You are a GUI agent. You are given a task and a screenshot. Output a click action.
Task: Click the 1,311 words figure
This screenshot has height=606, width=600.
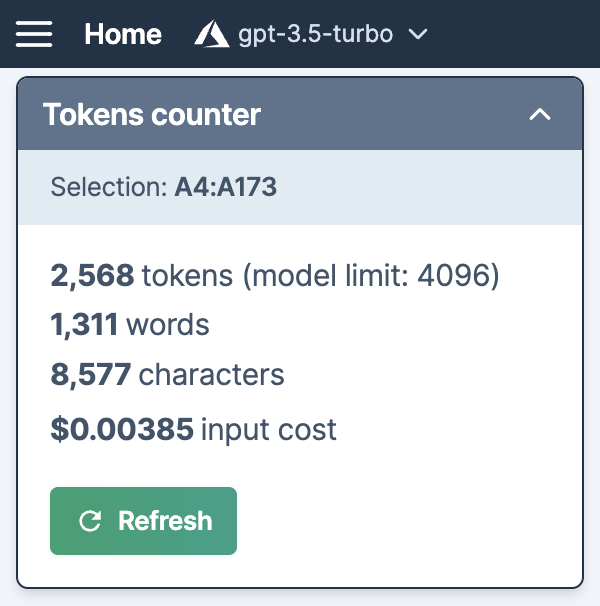84,325
